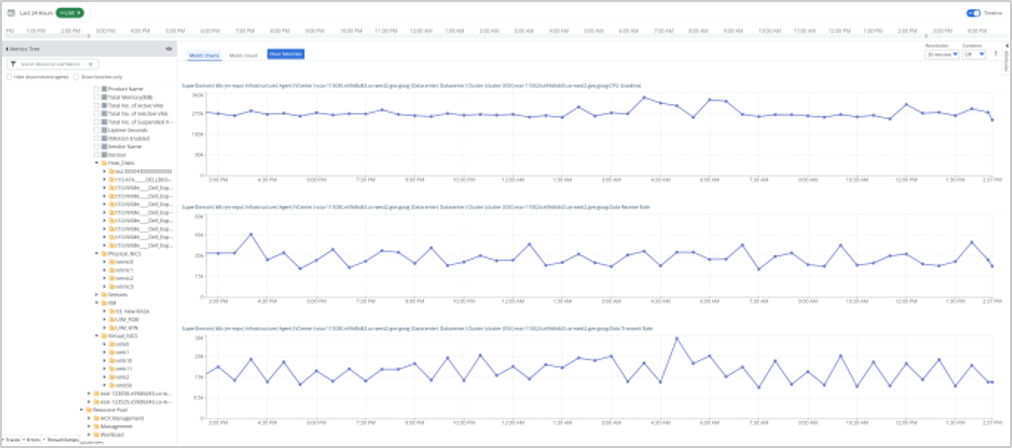Select the Management folder under Resource Pool
This screenshot has width=1012, height=448.
point(112,426)
